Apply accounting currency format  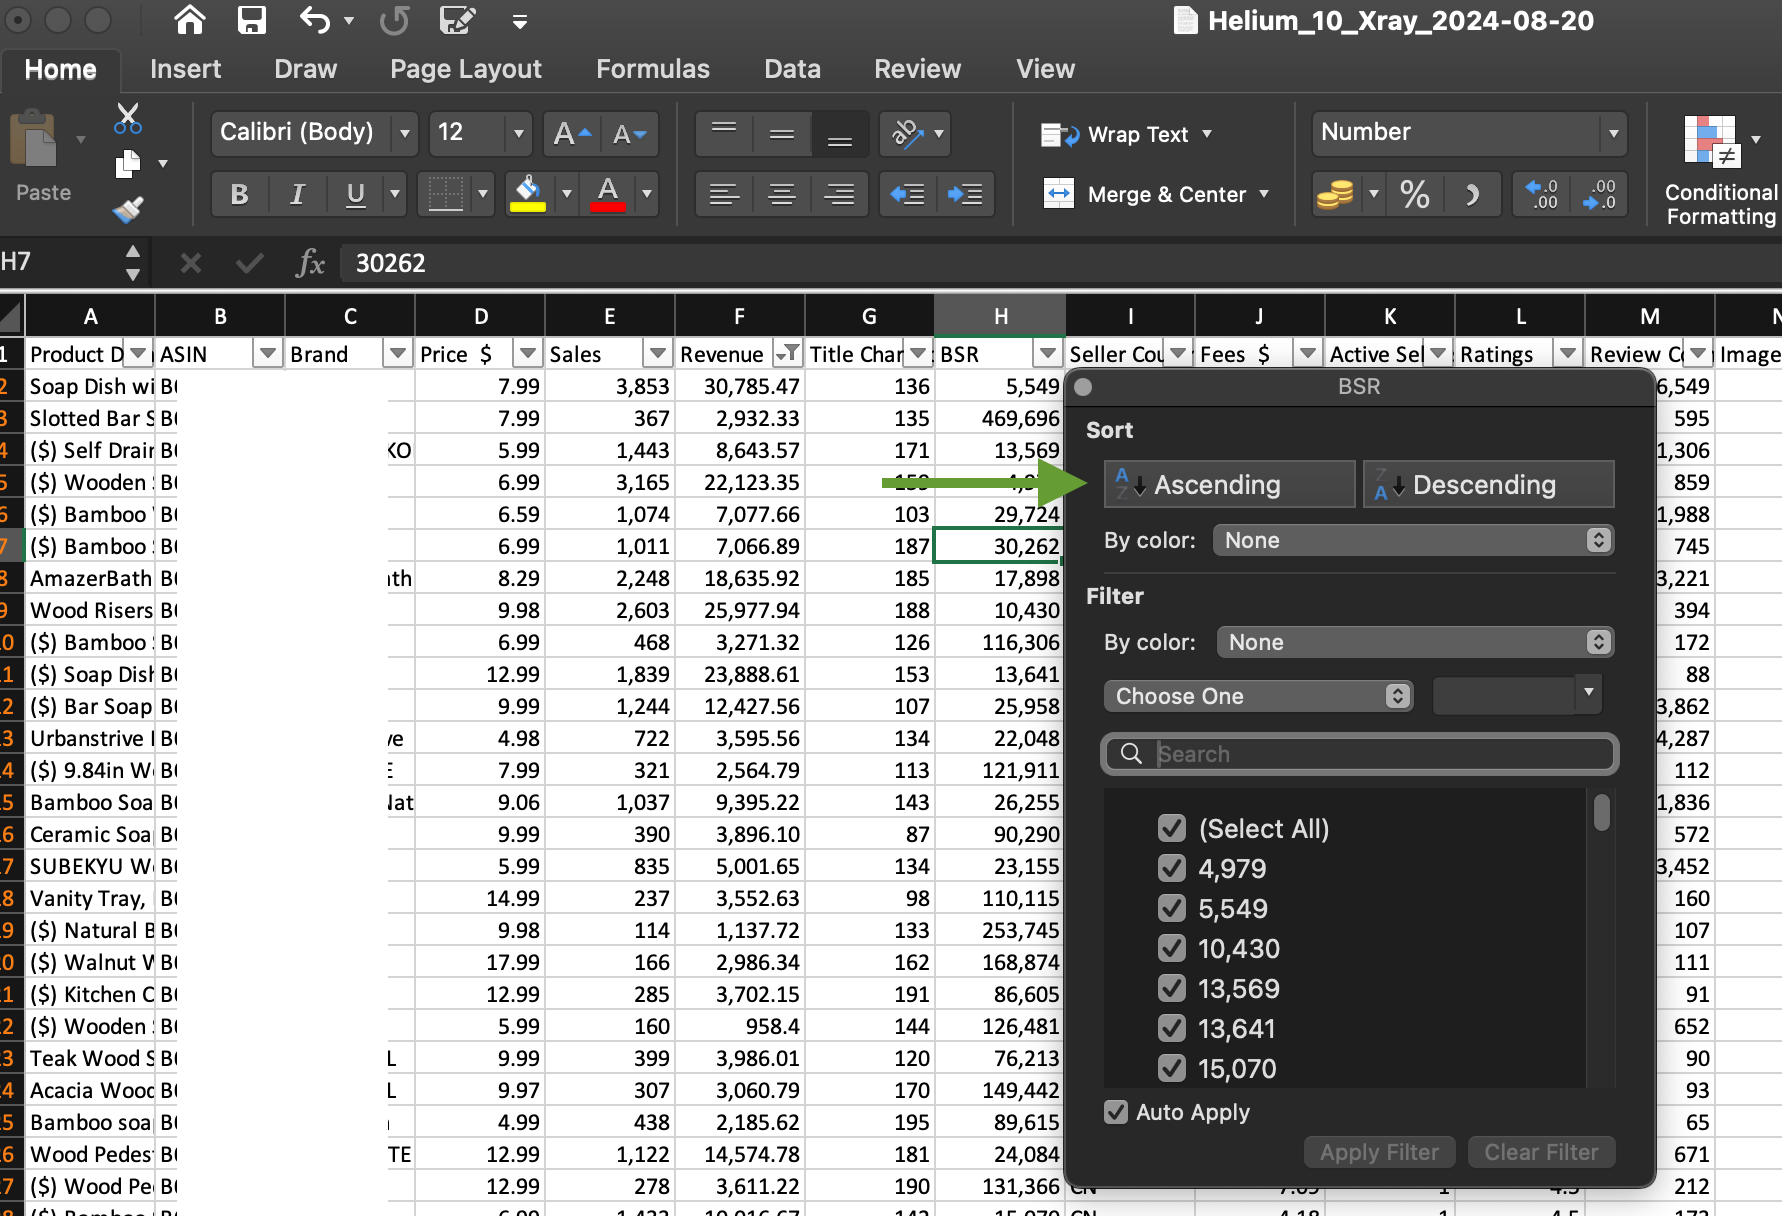pos(1335,194)
